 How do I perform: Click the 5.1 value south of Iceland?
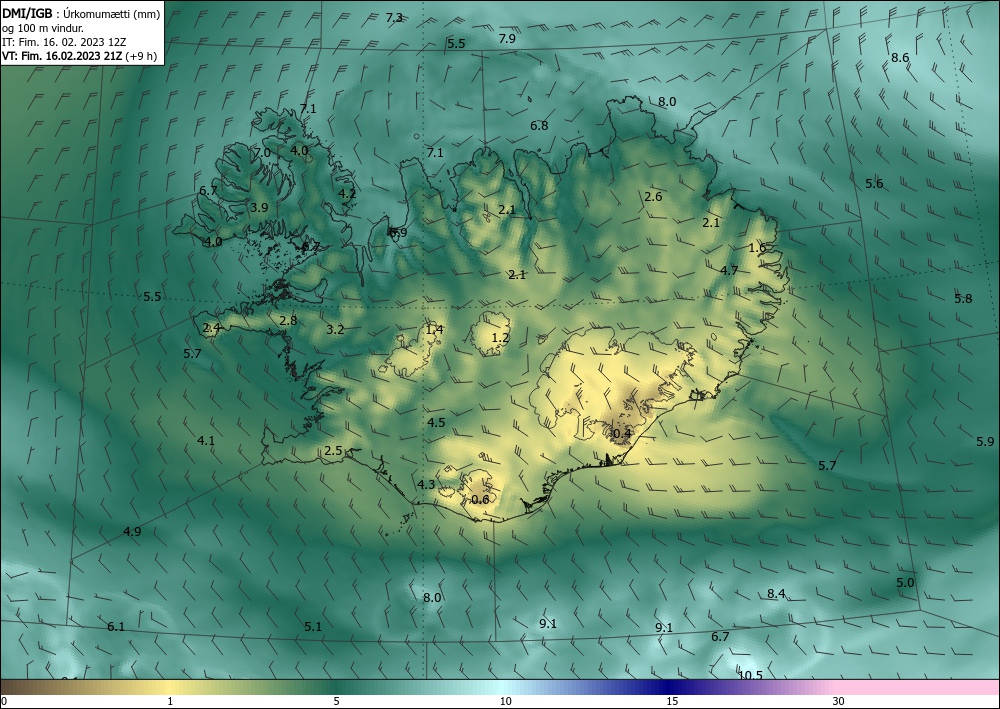pos(312,627)
